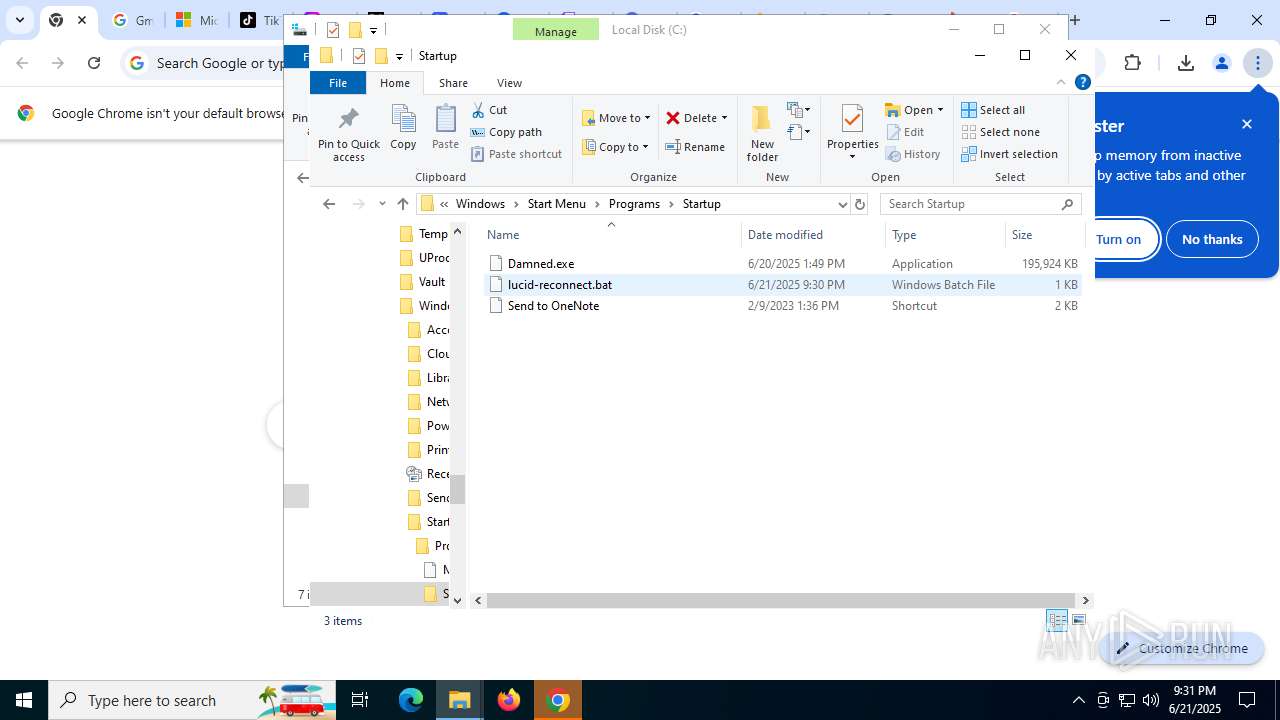Click the search magnifier icon in Explorer
The image size is (1280, 720).
pos(1068,204)
